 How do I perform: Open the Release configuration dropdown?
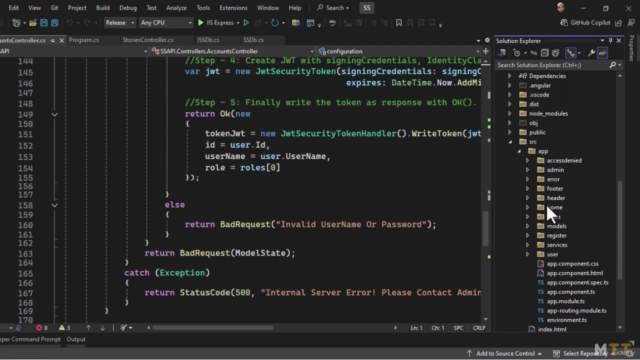pyautogui.click(x=120, y=23)
